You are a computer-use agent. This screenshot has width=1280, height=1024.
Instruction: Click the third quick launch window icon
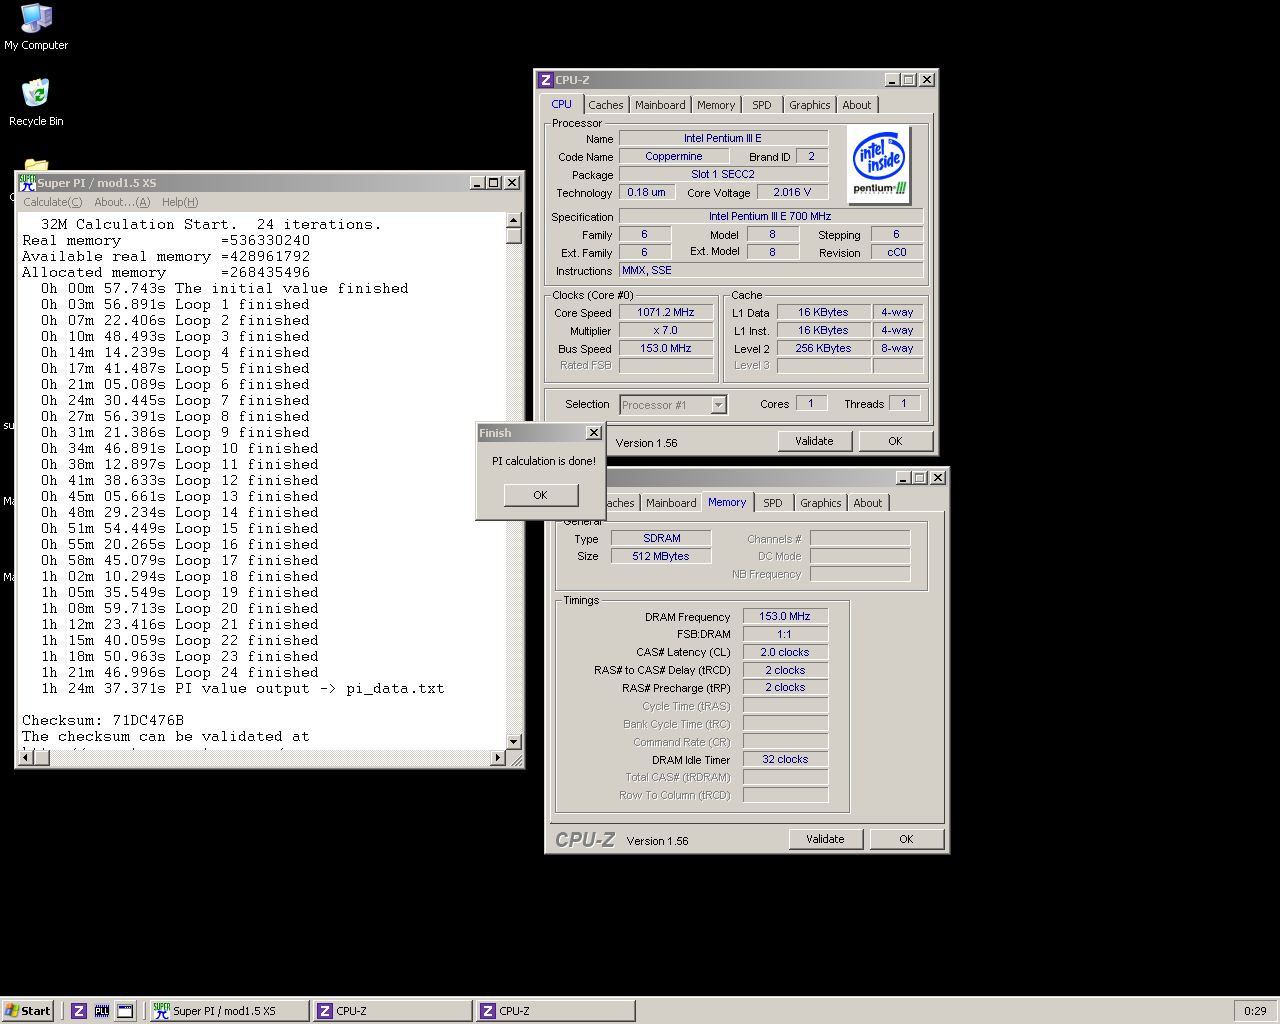[x=125, y=1011]
